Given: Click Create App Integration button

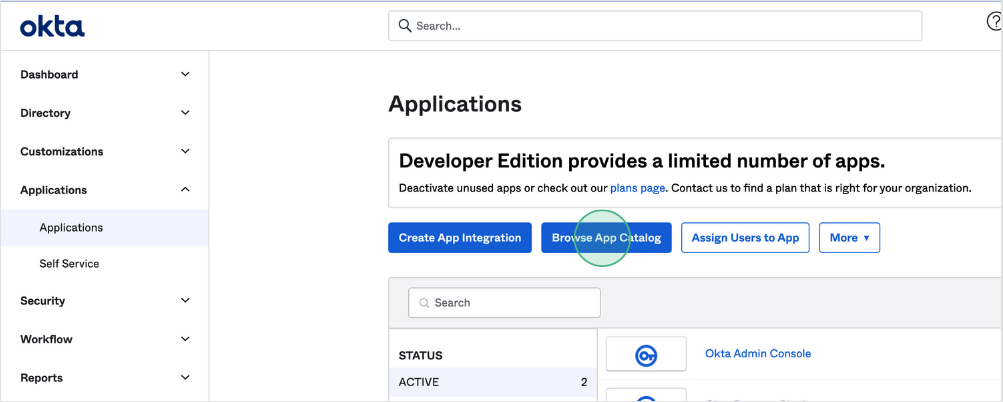Looking at the screenshot, I should 460,237.
